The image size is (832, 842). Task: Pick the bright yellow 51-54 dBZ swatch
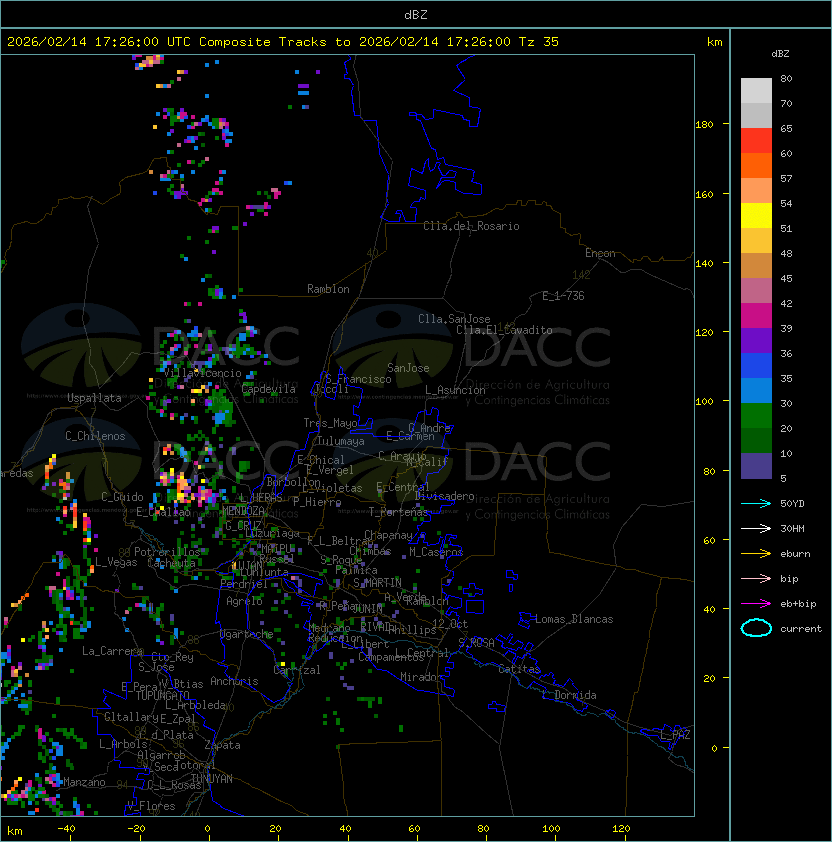(756, 215)
